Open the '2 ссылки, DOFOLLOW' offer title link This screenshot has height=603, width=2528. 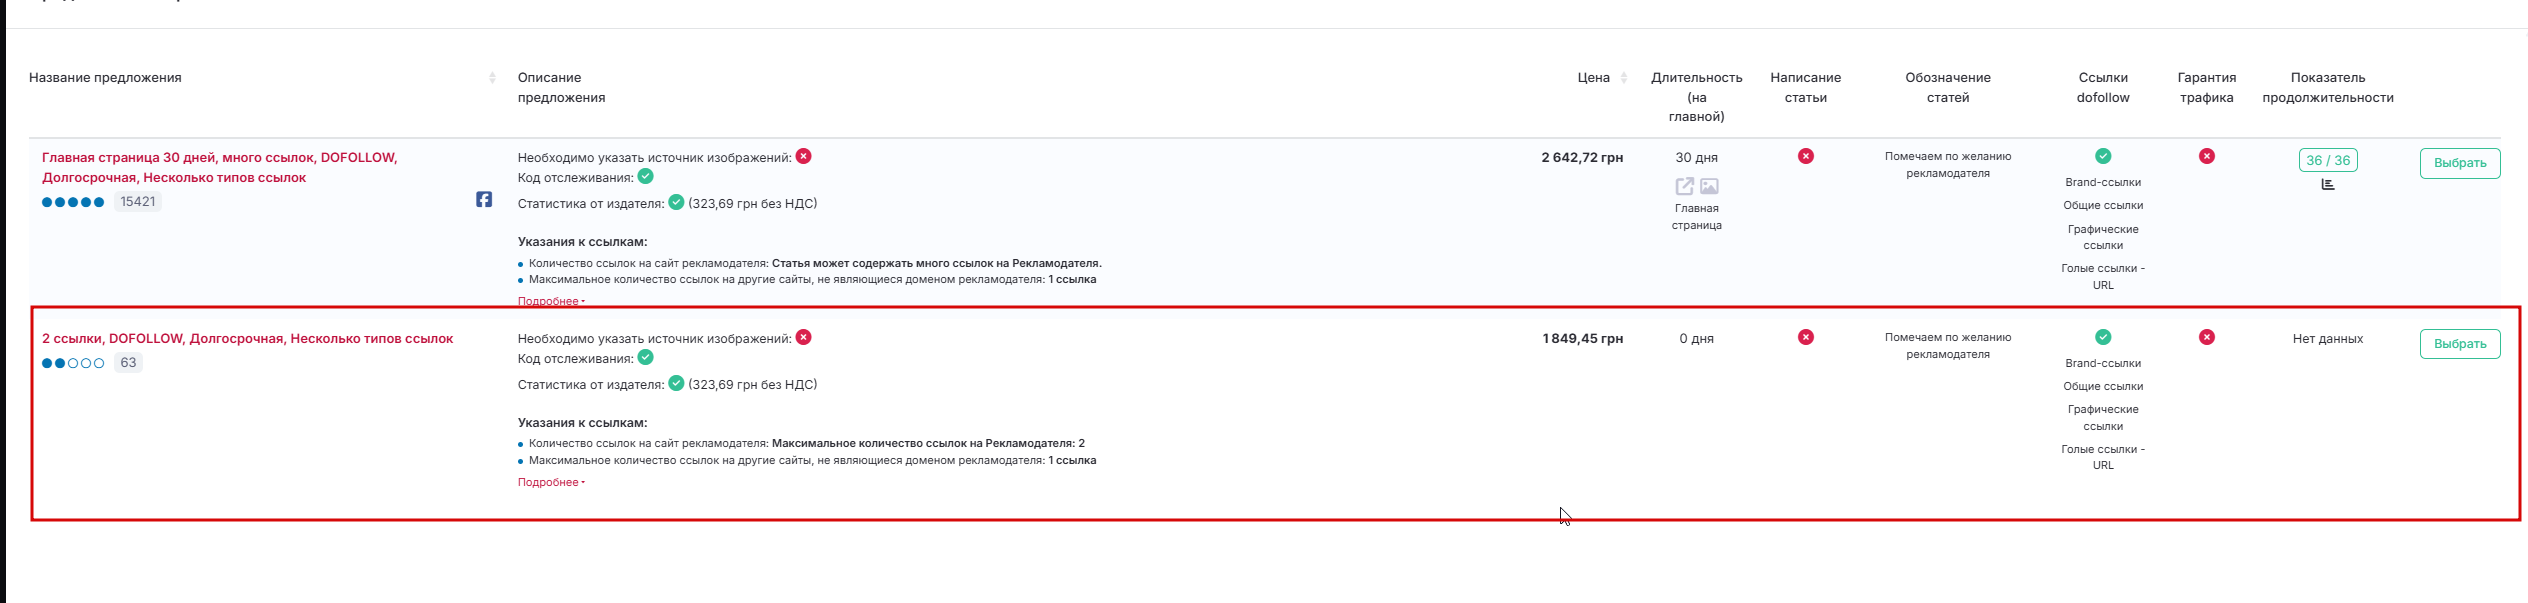[x=247, y=339]
